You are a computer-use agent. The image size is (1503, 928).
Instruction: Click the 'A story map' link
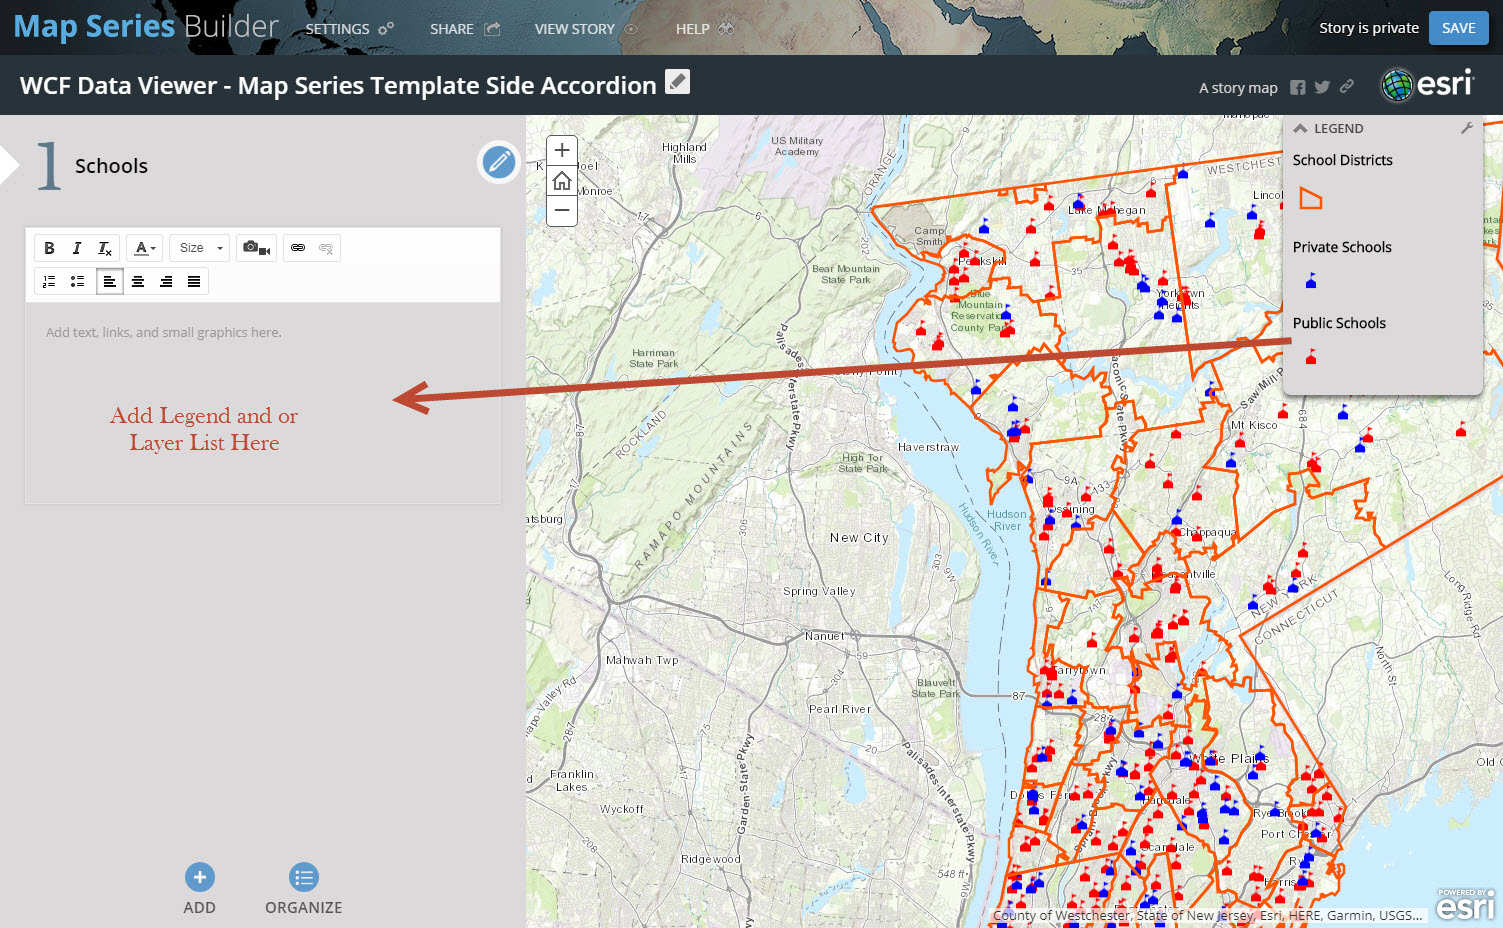click(x=1238, y=88)
